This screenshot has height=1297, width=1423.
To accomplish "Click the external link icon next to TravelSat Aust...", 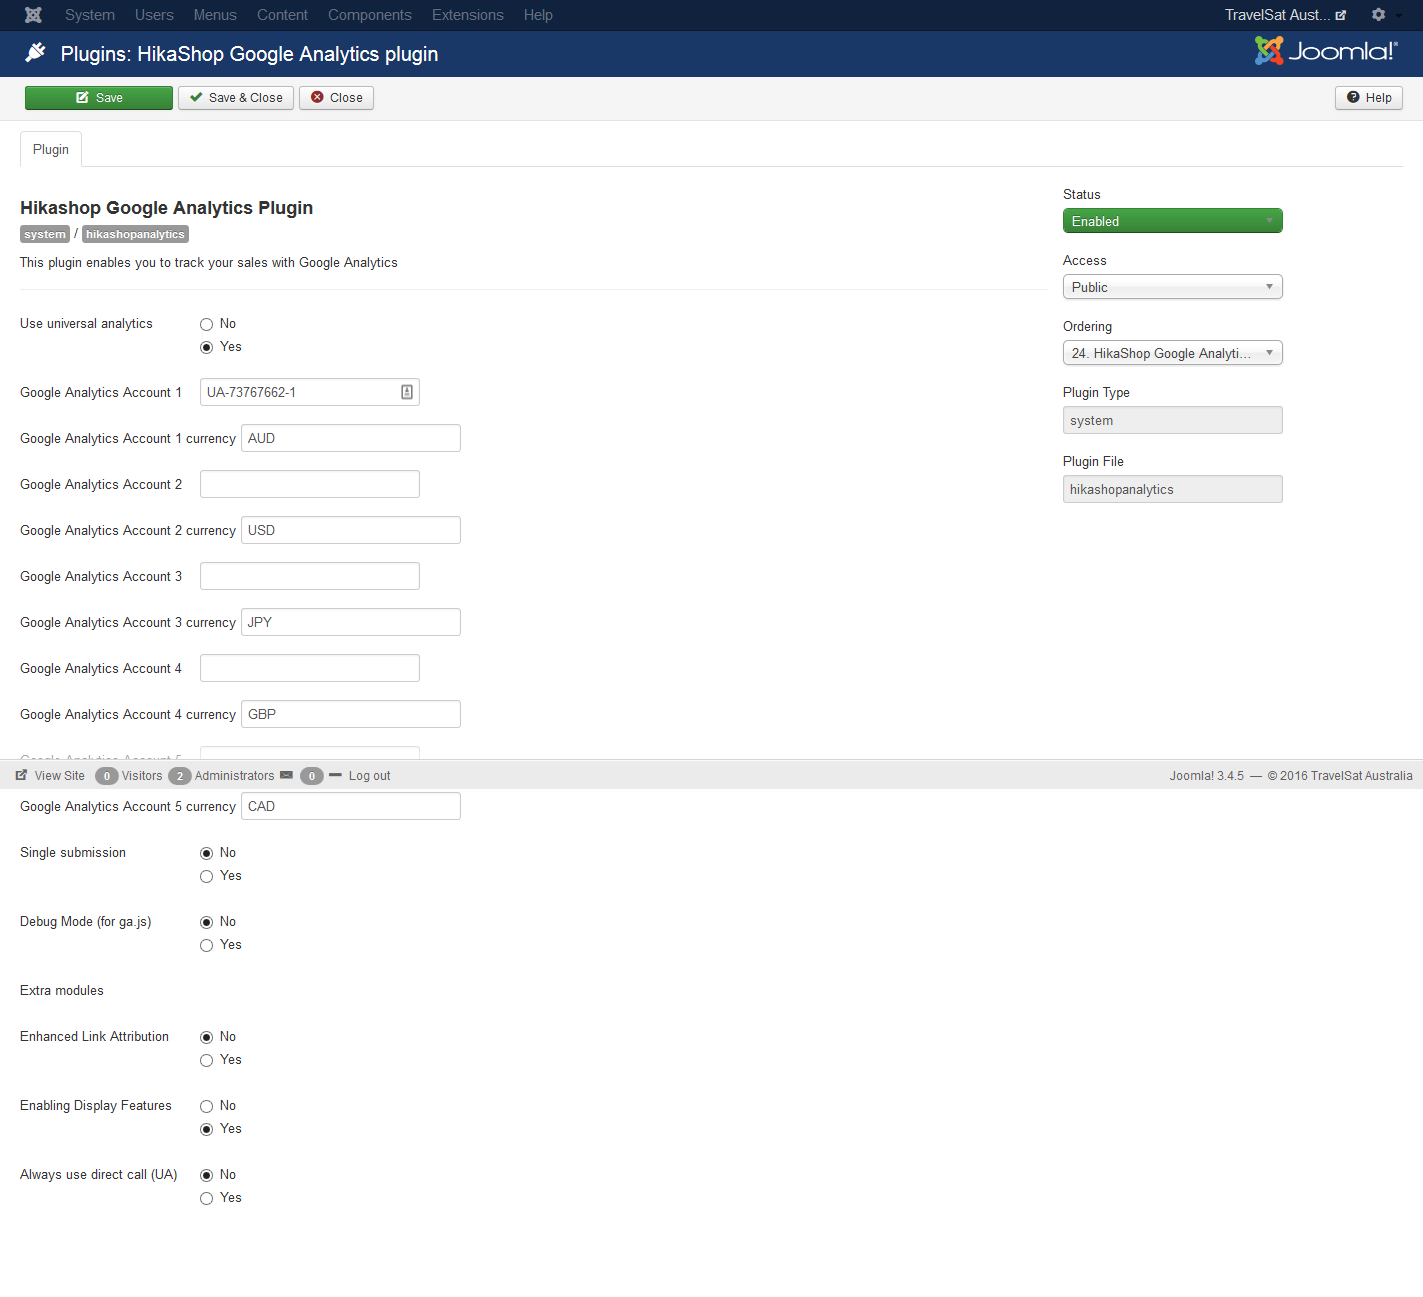I will 1341,15.
